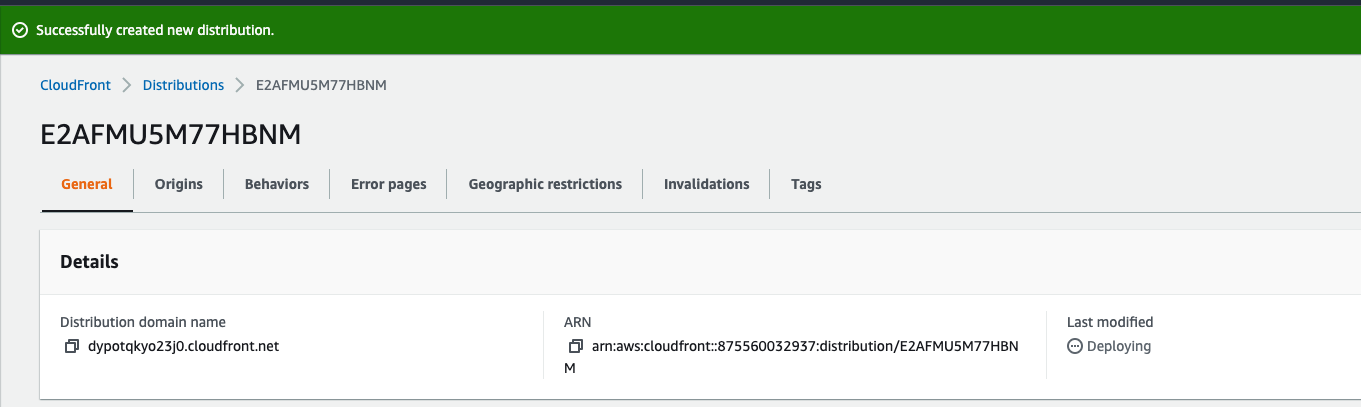Click the Deploying status text

click(x=1119, y=346)
